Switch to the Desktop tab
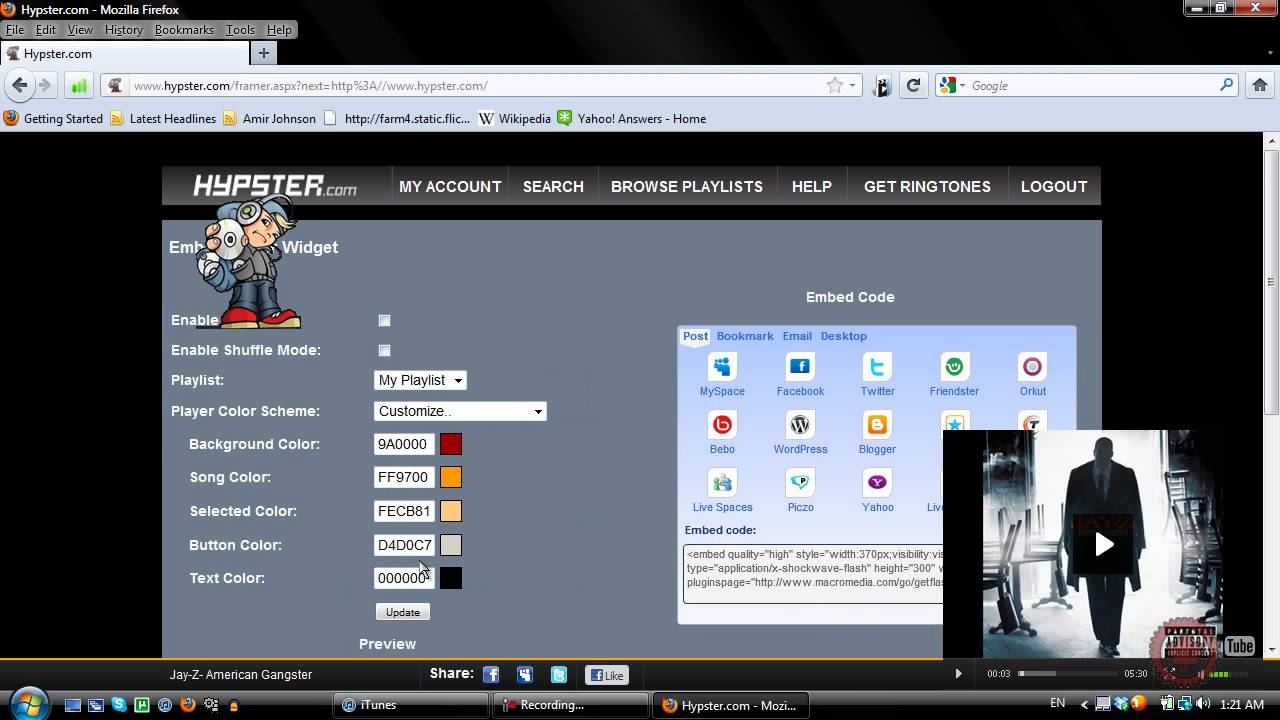This screenshot has height=720, width=1280. click(x=844, y=336)
